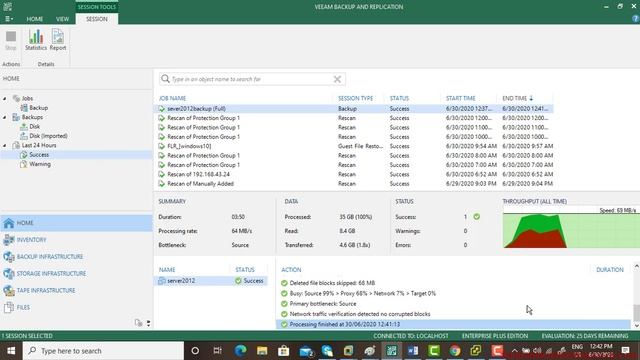
Task: Open the TAPE INFRASTRUCTURE pane
Action: 76,290
